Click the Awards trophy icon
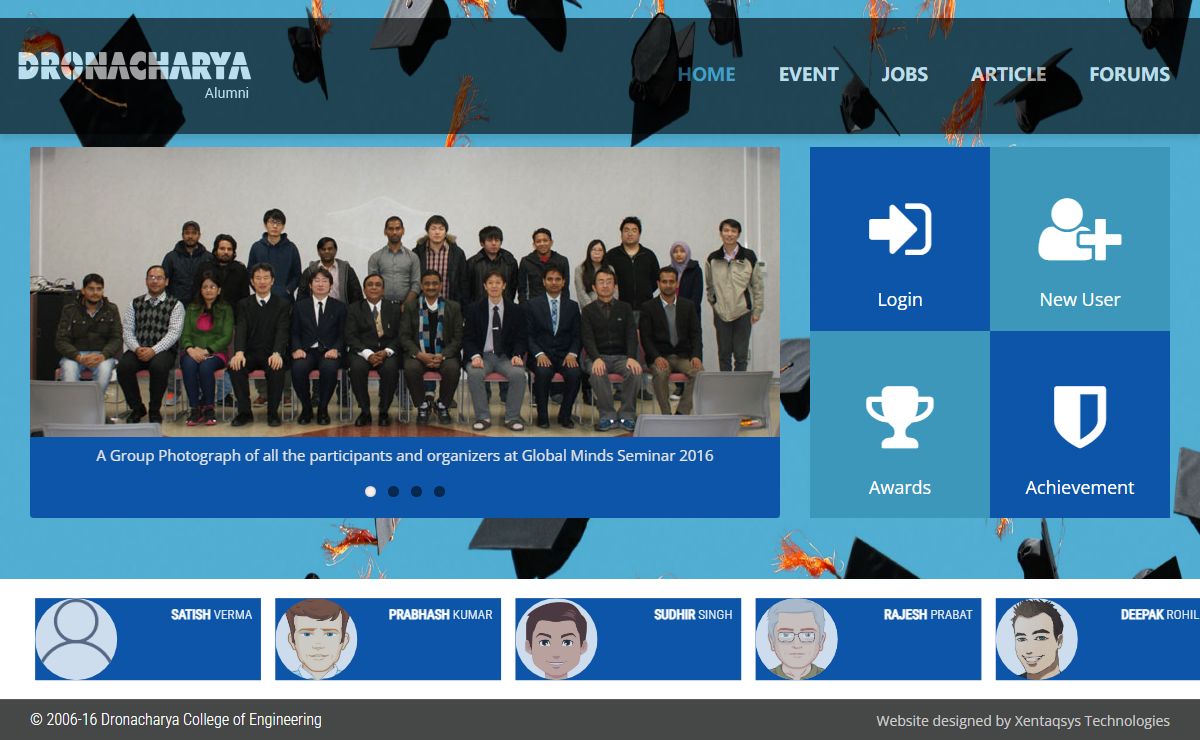The height and width of the screenshot is (740, 1200). coord(900,417)
